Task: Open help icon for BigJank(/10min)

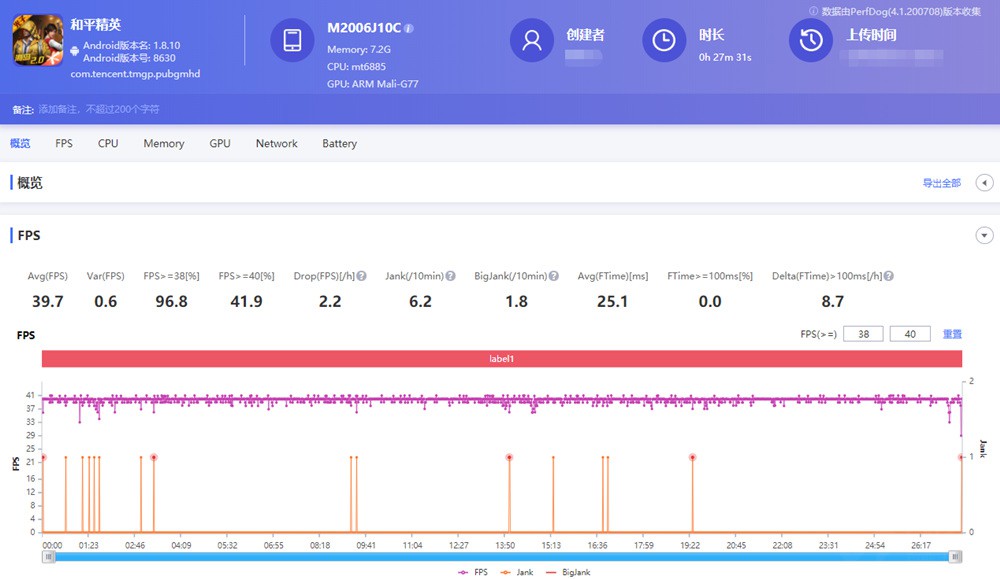Action: pos(554,276)
